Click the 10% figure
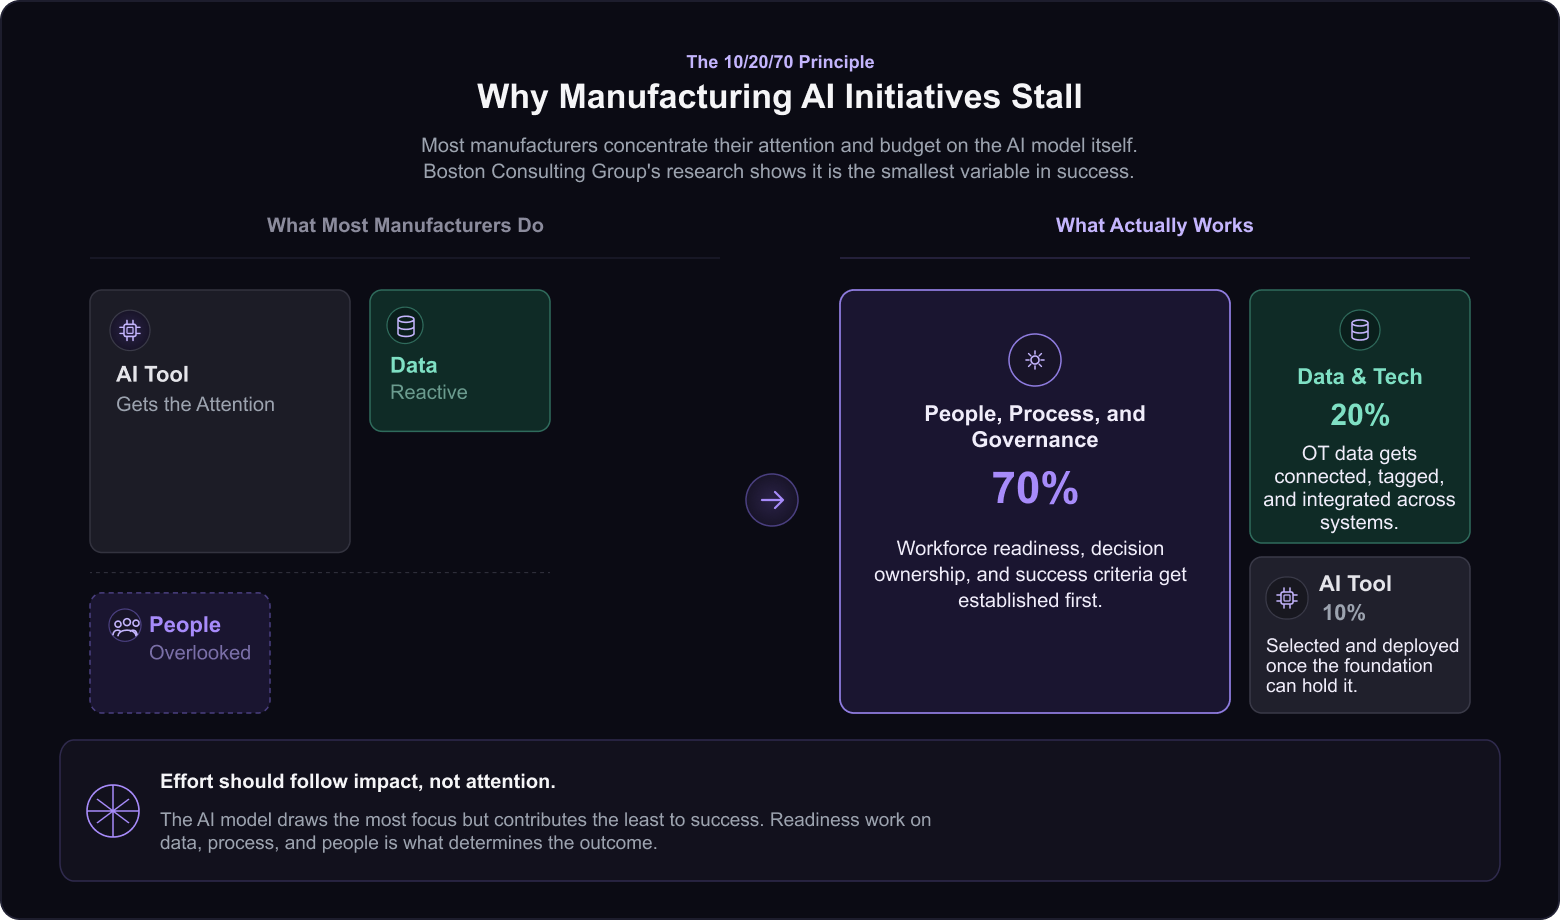 click(1343, 613)
